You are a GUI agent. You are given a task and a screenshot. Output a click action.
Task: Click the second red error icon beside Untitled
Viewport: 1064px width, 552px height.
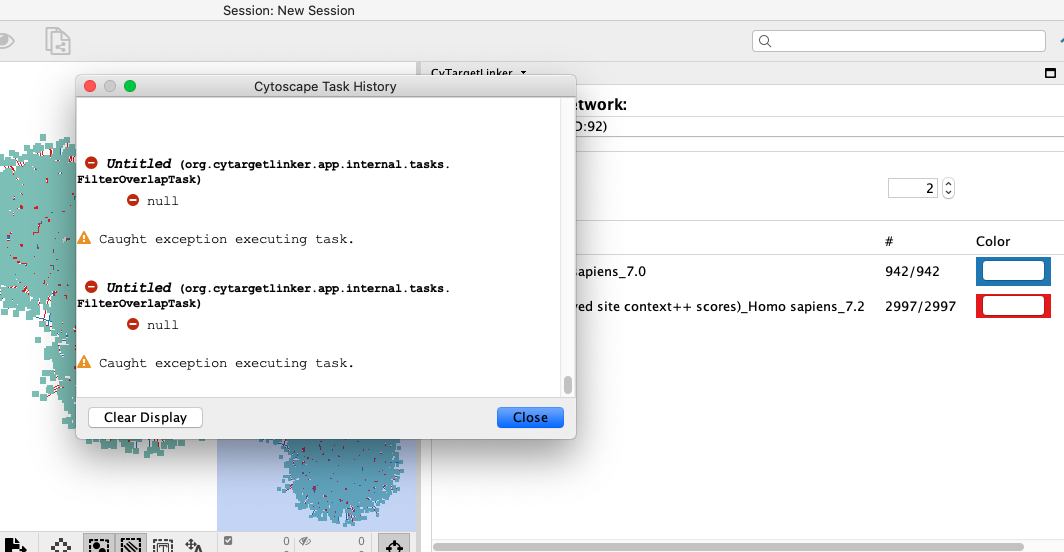pyautogui.click(x=91, y=287)
